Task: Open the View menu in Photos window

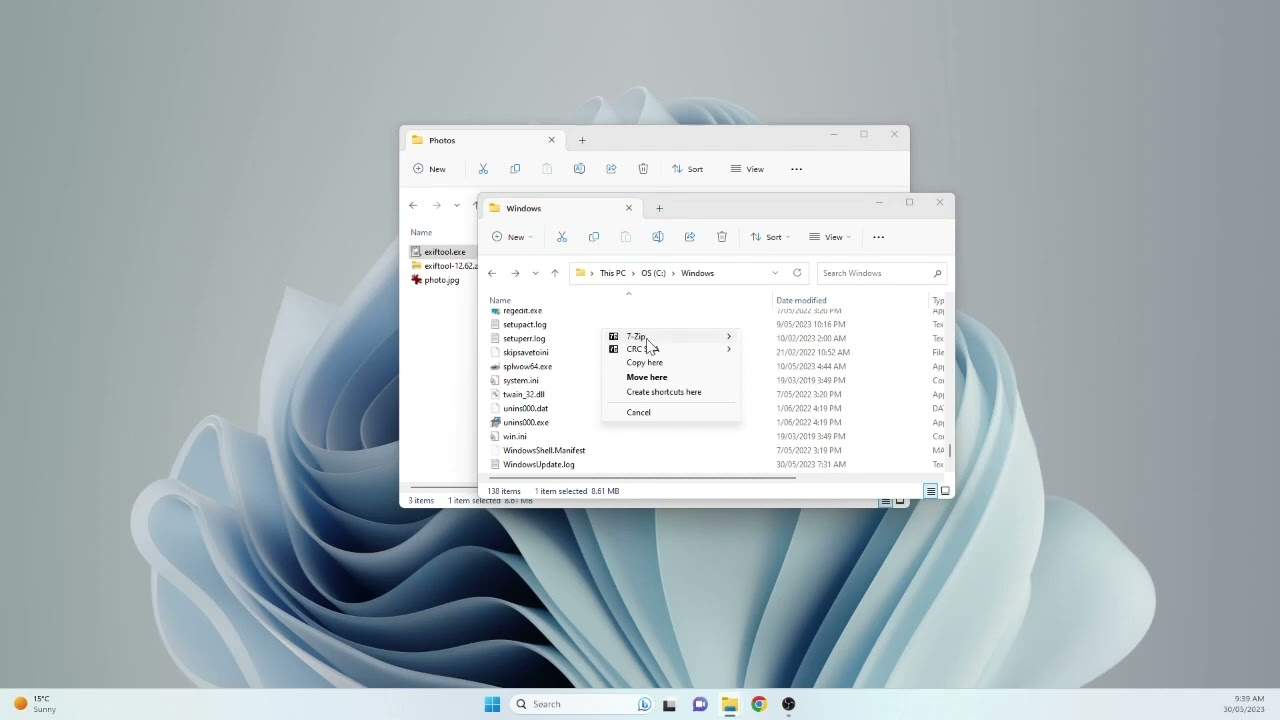Action: click(747, 169)
